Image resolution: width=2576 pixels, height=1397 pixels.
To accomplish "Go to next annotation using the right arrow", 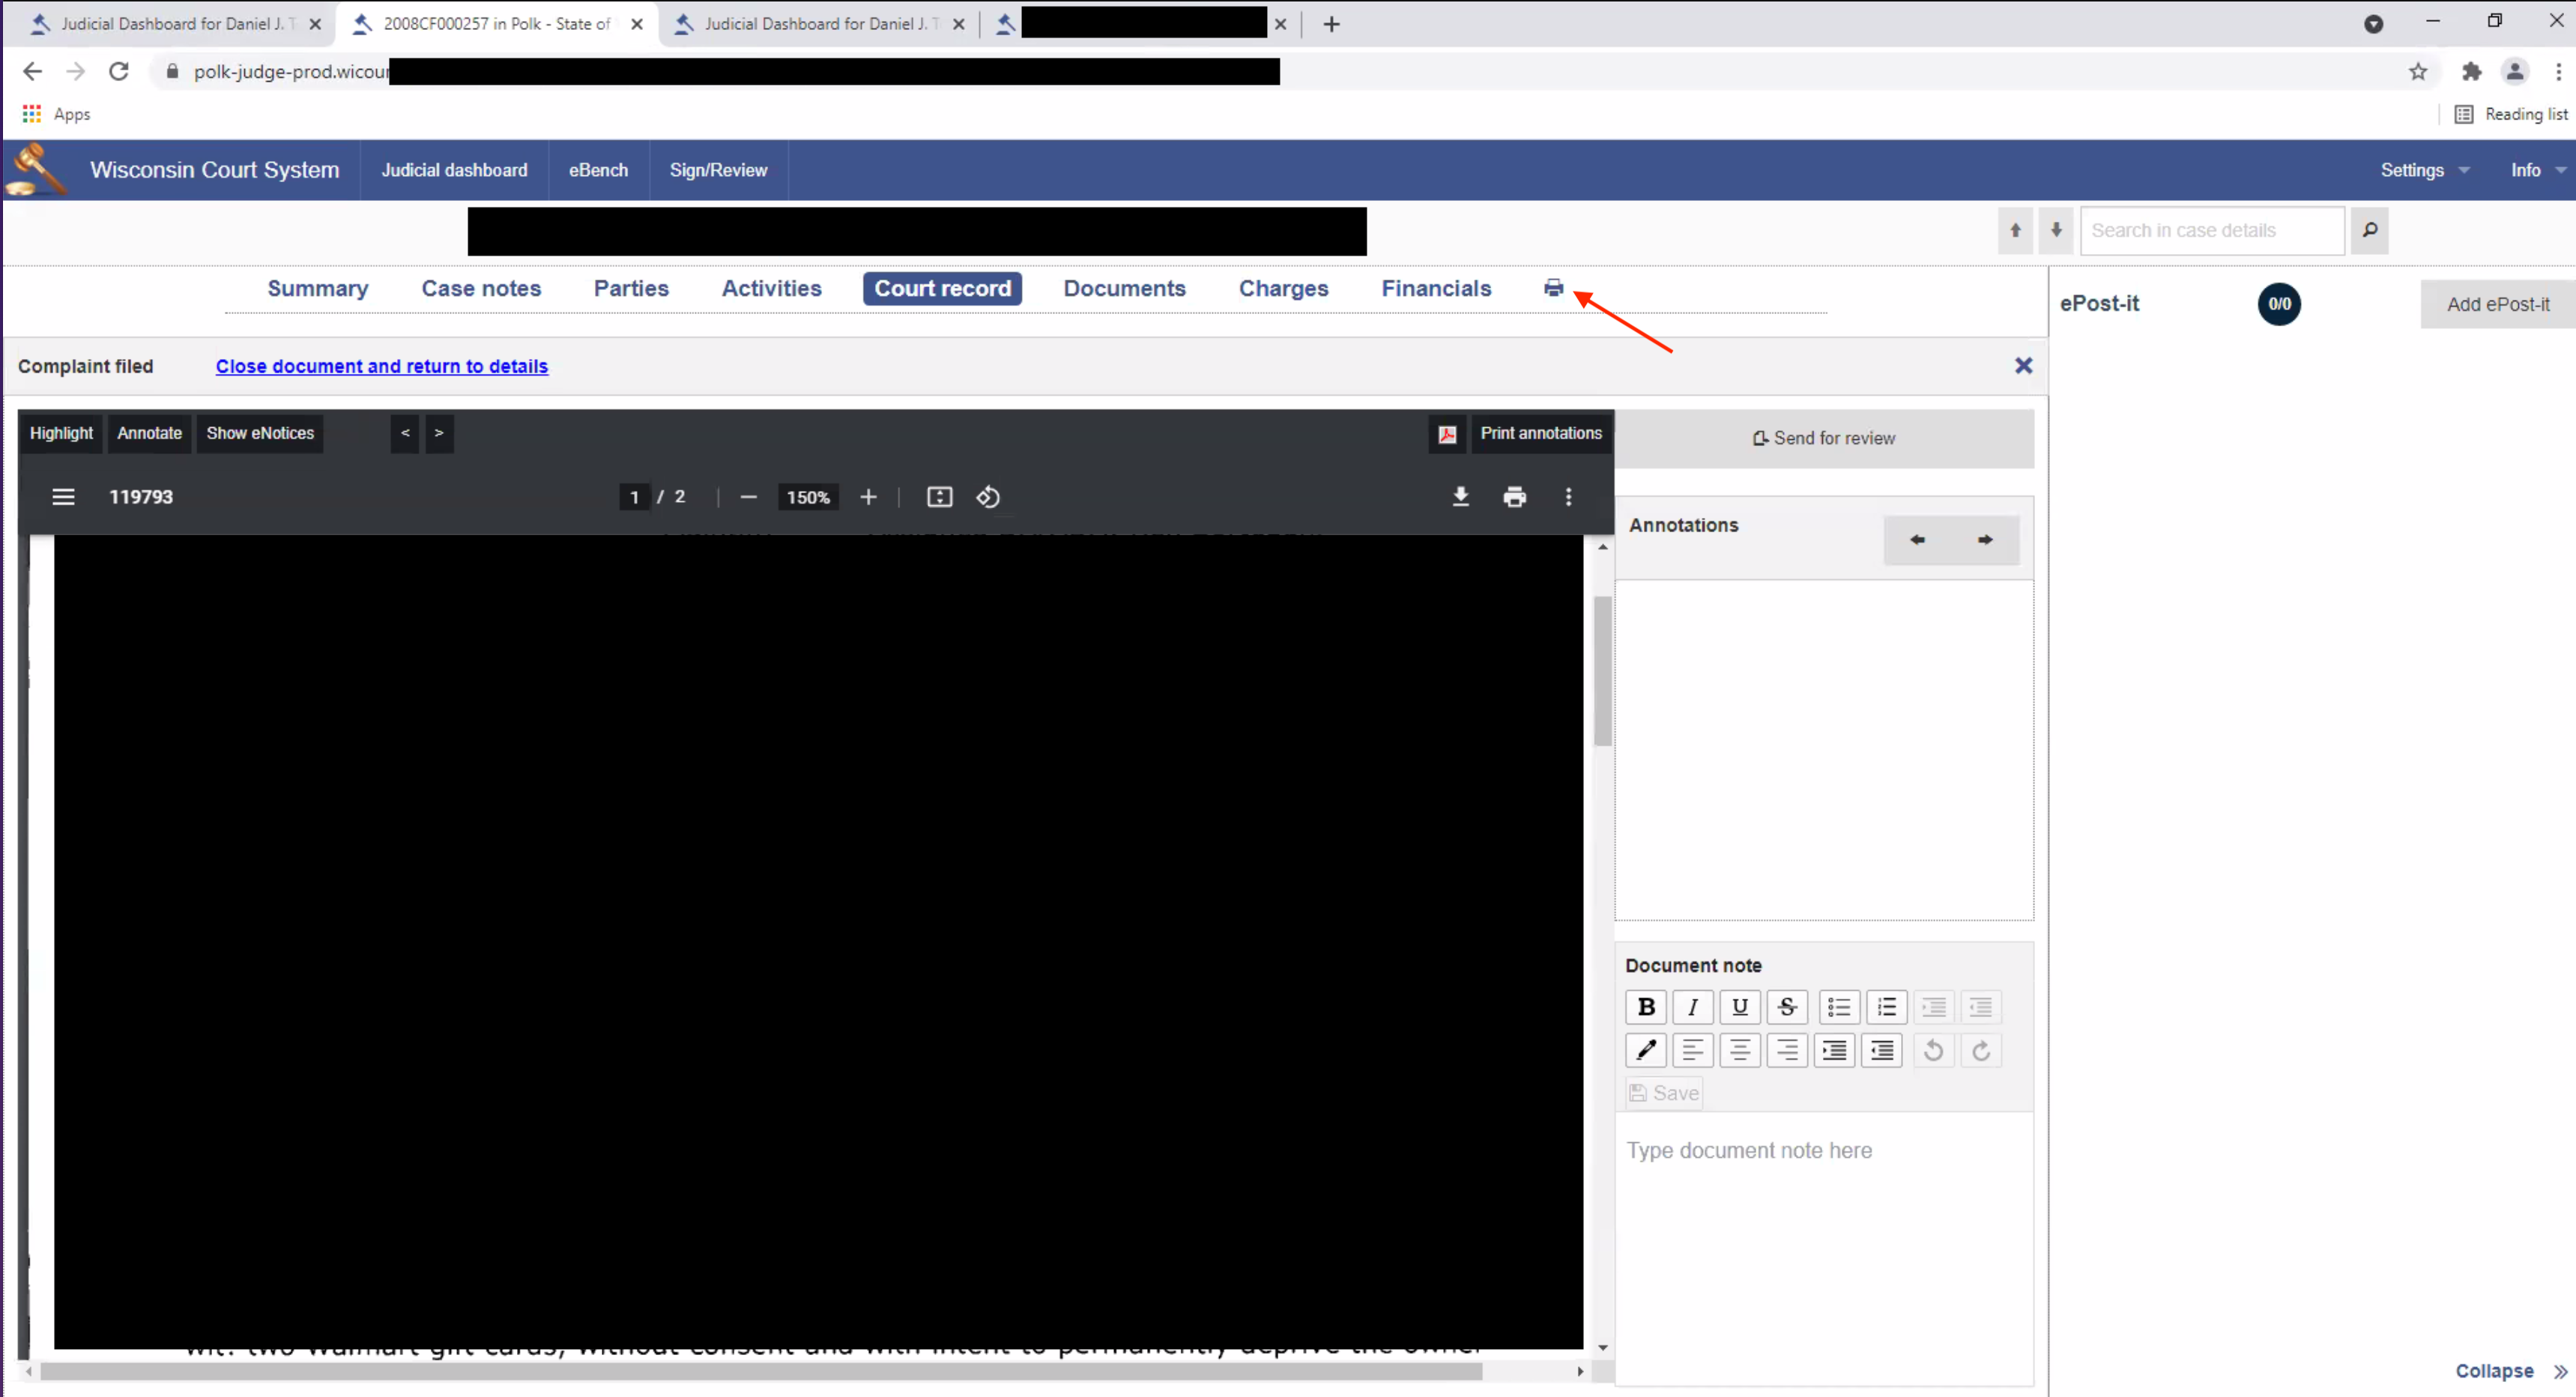I will (1985, 540).
